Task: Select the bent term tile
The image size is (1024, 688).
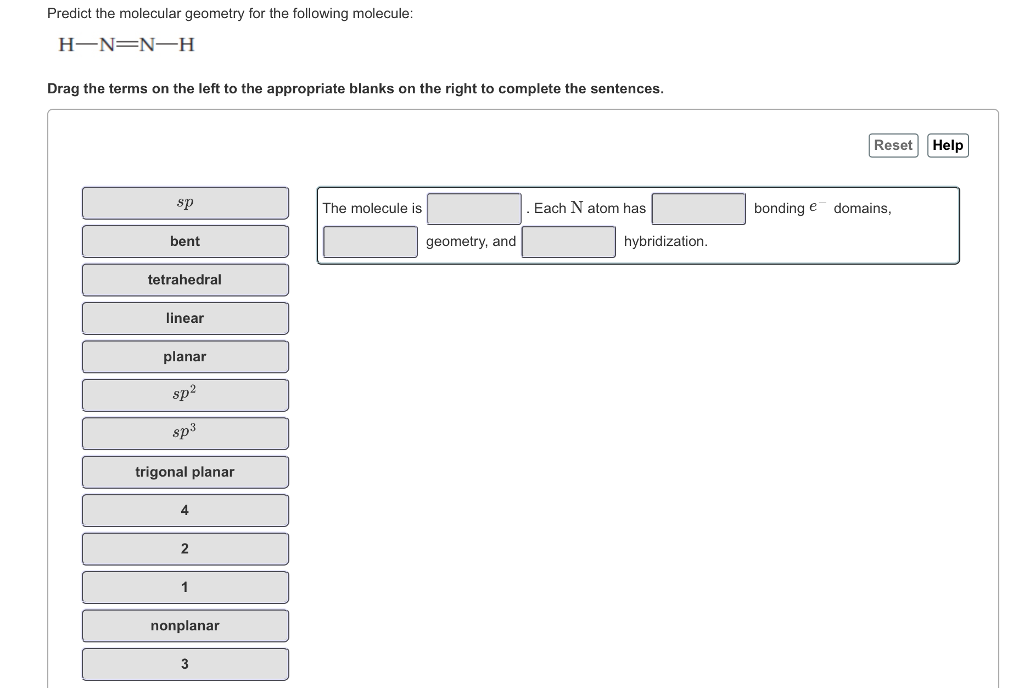Action: 185,241
